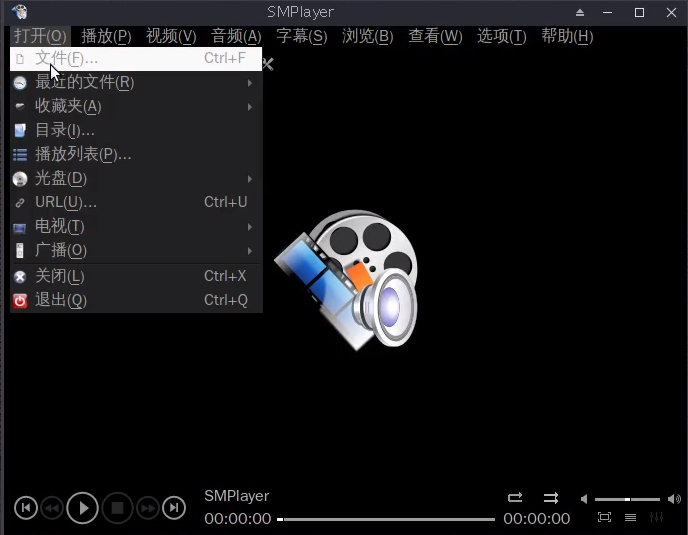Click the file icon beside 文件(F)

tap(20, 59)
